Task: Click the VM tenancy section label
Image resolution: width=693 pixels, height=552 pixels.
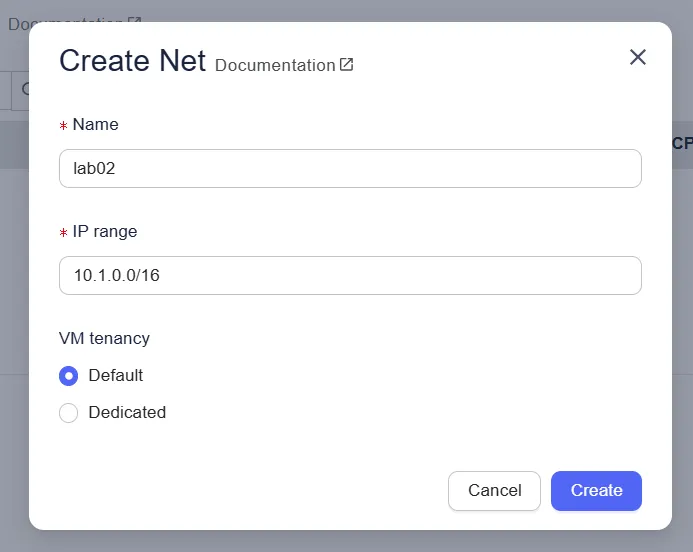Action: [104, 338]
